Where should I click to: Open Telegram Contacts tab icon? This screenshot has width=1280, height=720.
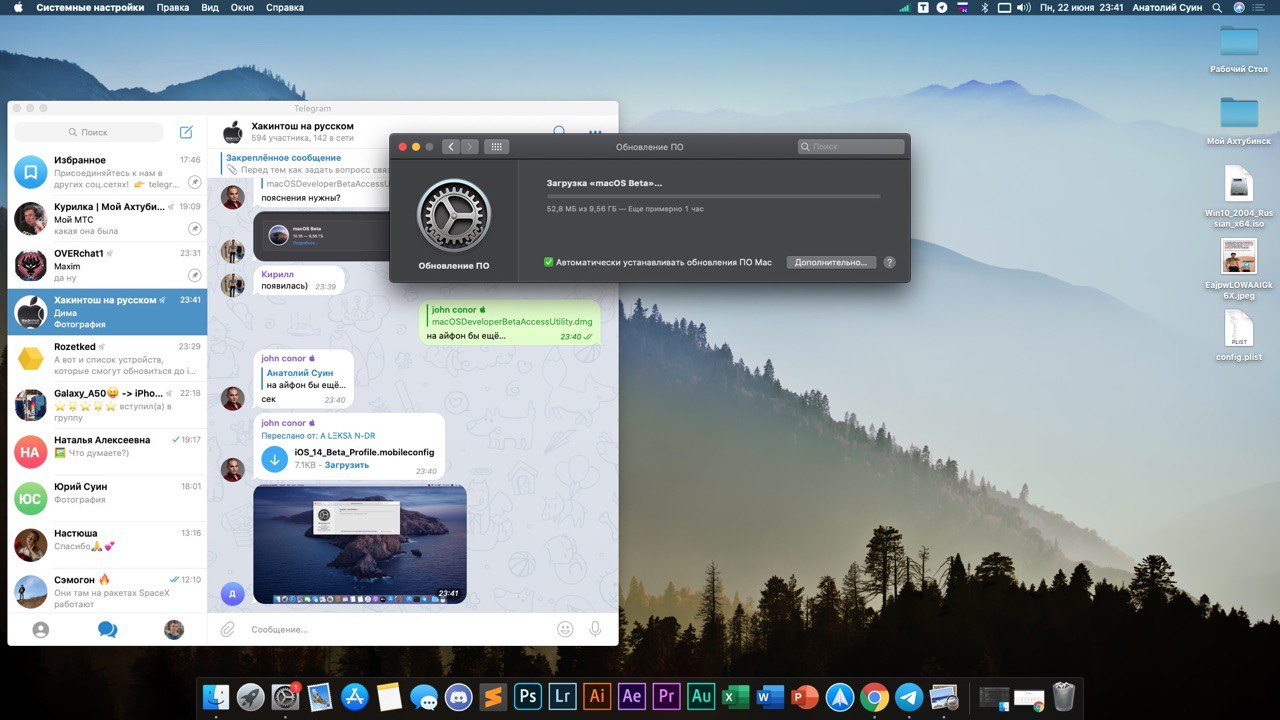pyautogui.click(x=40, y=630)
